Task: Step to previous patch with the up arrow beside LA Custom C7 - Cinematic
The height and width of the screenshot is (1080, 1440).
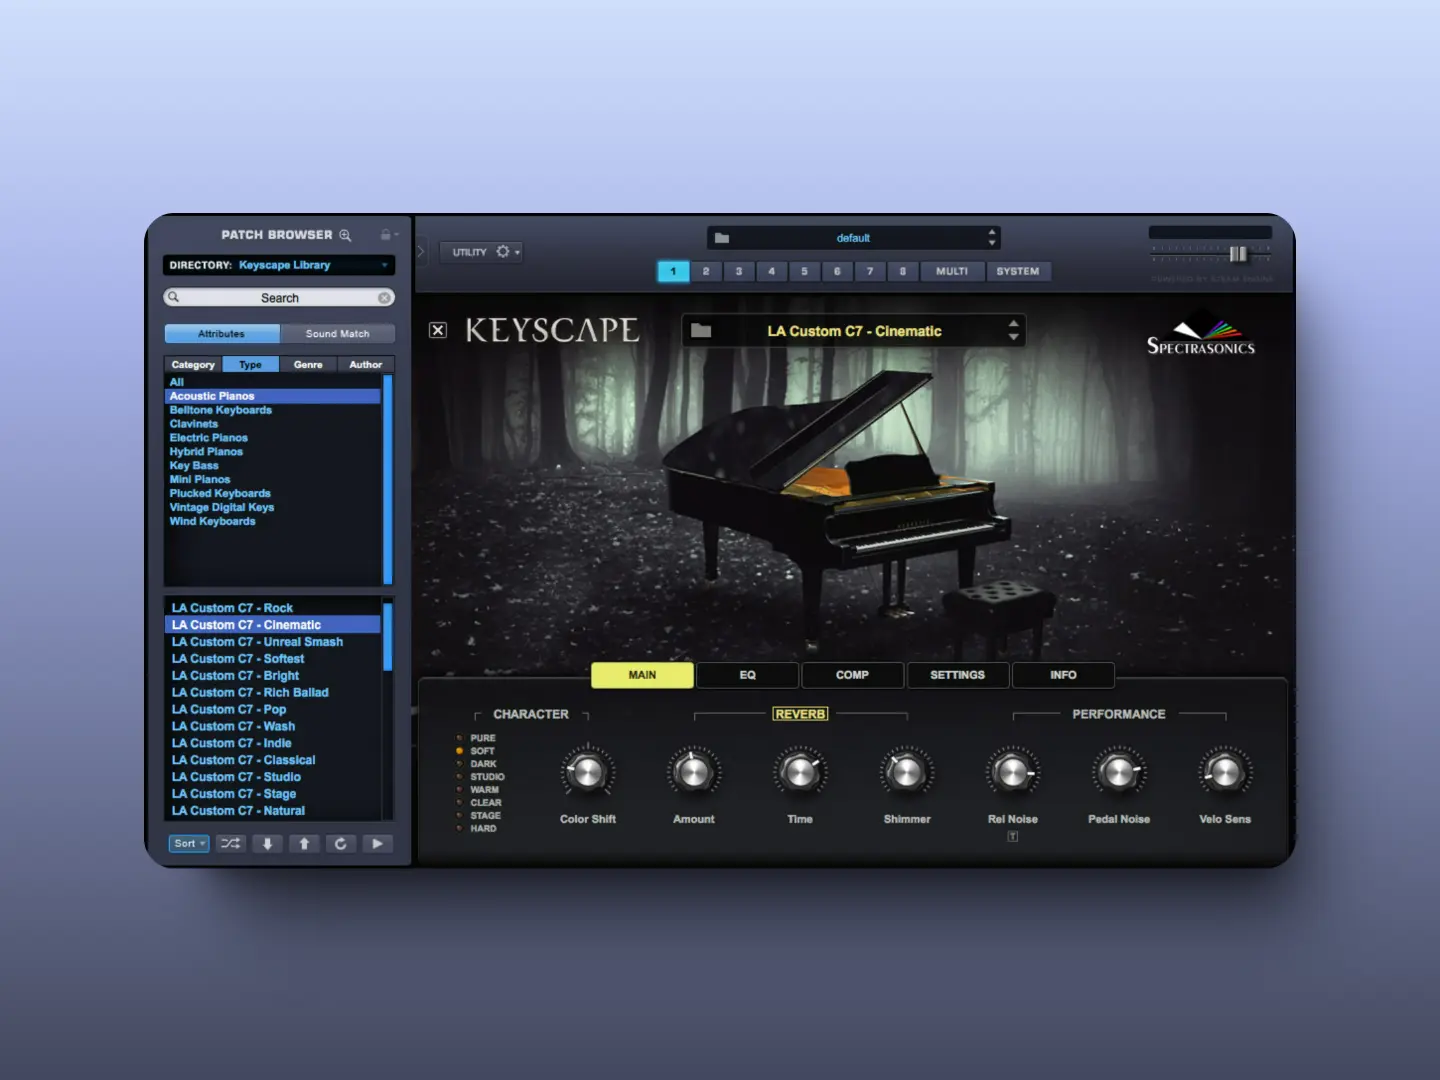Action: 1013,324
